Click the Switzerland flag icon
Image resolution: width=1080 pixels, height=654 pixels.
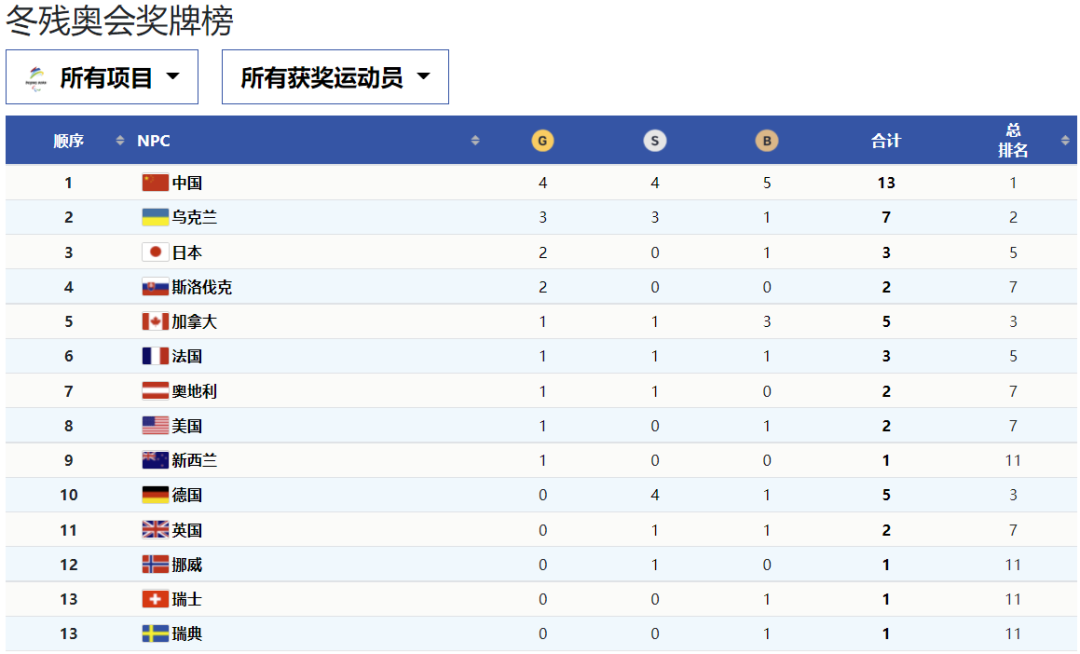click(155, 599)
